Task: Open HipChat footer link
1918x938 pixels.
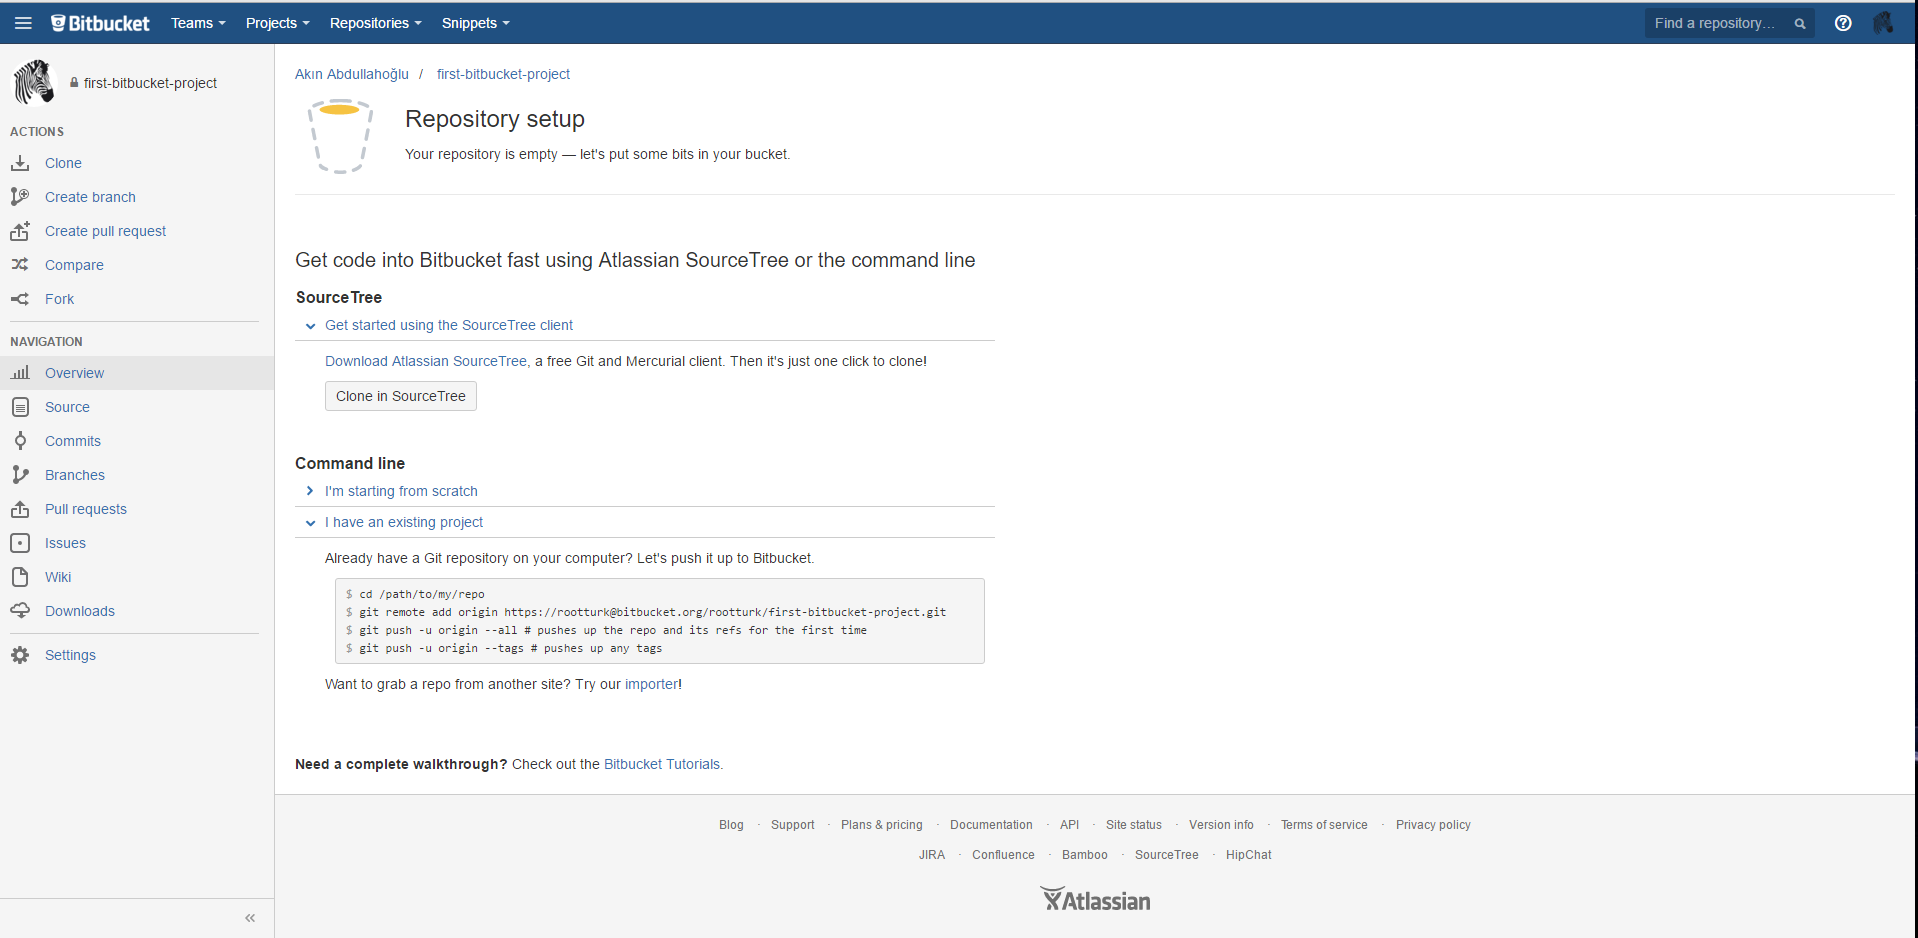Action: tap(1249, 855)
